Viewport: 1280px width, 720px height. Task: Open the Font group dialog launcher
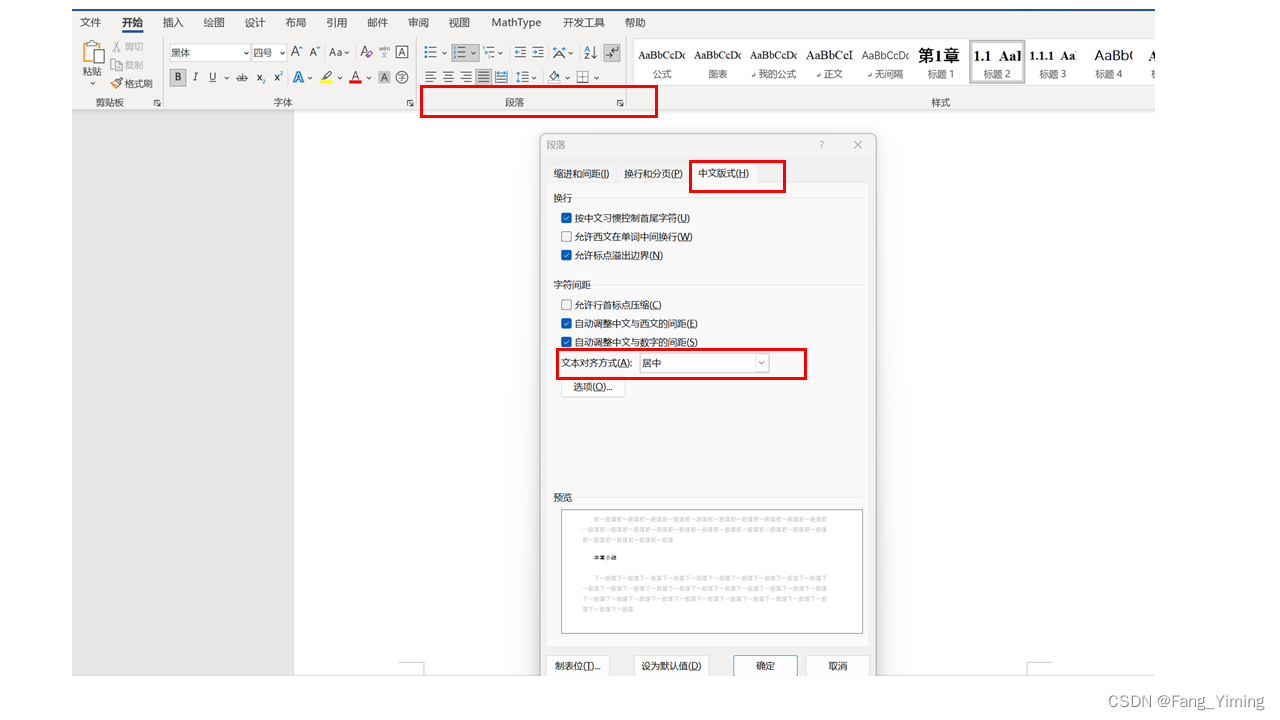(x=410, y=103)
